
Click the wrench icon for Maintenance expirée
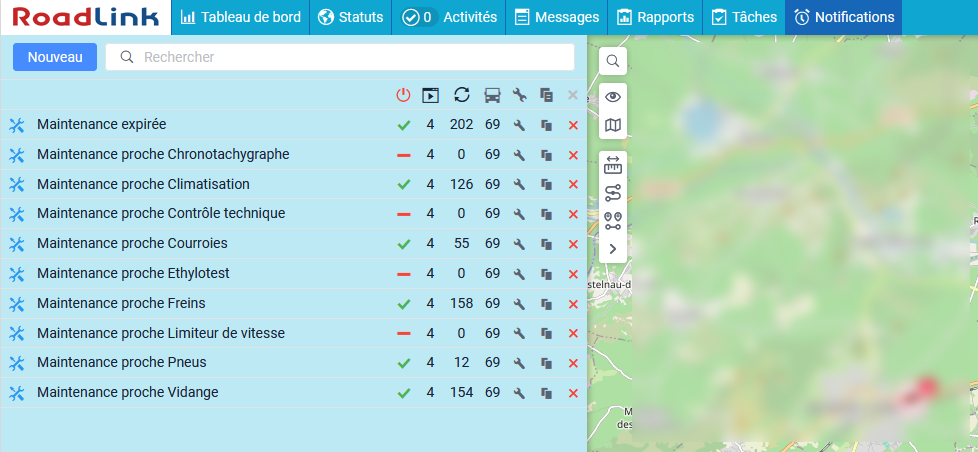pos(519,125)
